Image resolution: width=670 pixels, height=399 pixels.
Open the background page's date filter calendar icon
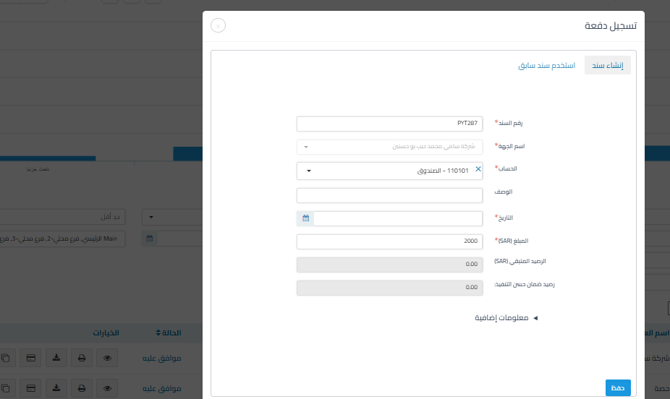[149, 238]
